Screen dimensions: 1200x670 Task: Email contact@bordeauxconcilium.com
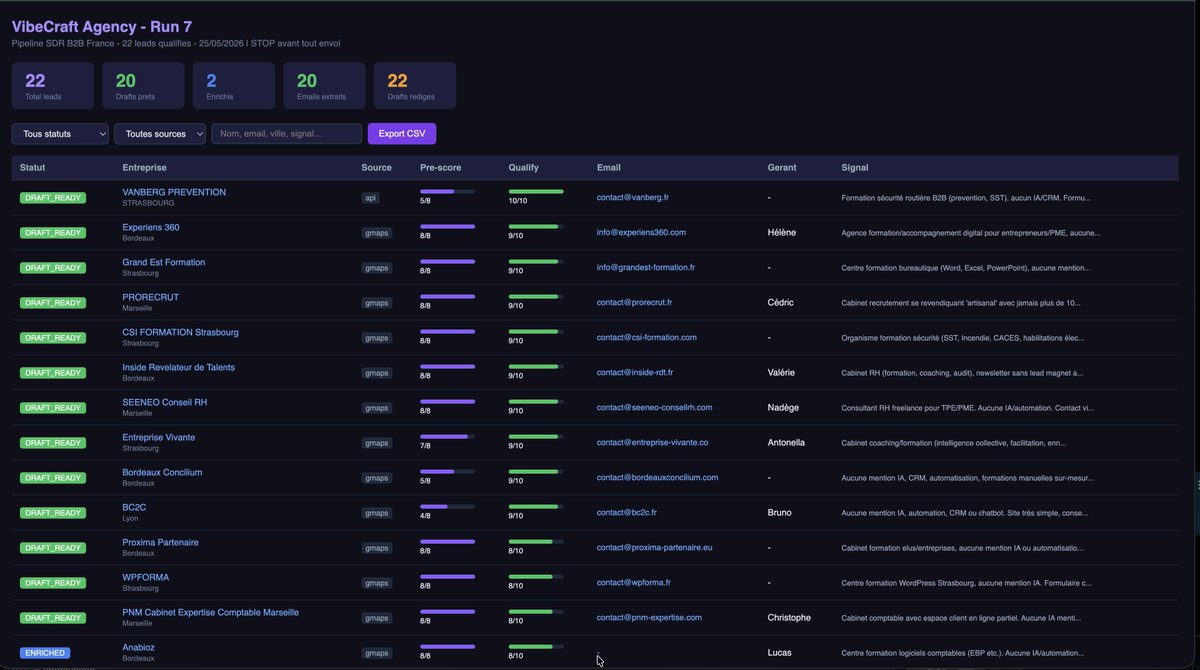click(x=658, y=477)
